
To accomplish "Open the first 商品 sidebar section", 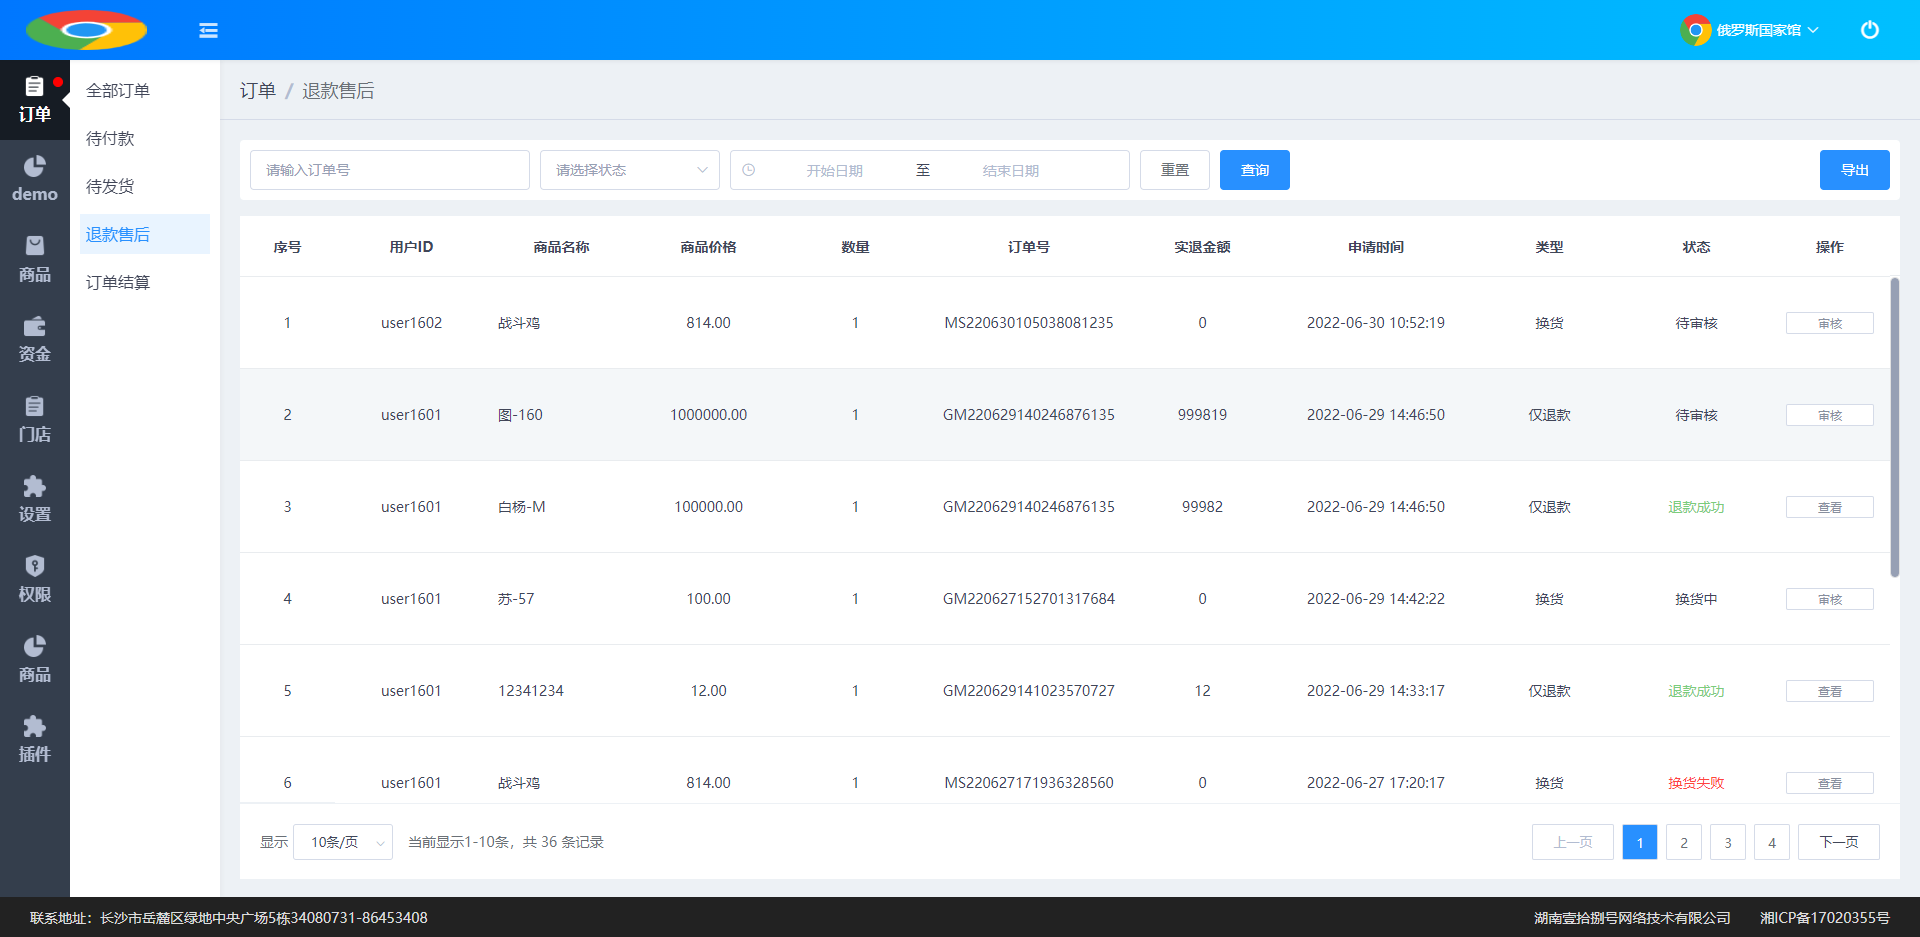I will click(x=35, y=260).
